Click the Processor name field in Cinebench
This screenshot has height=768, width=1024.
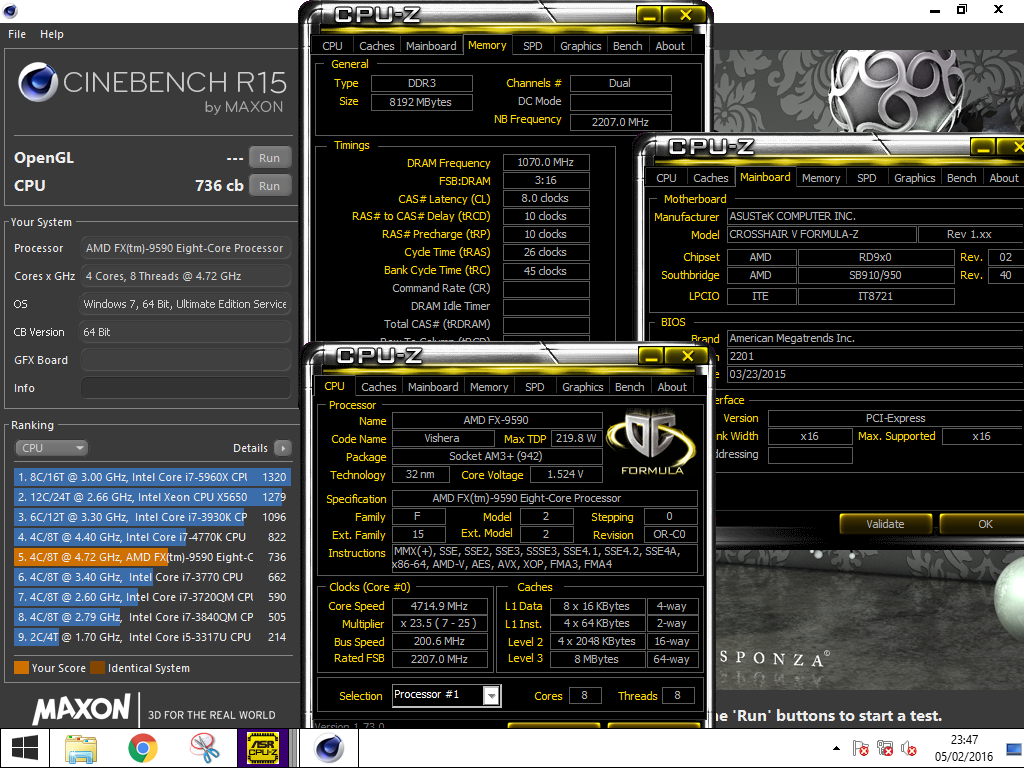[x=185, y=248]
